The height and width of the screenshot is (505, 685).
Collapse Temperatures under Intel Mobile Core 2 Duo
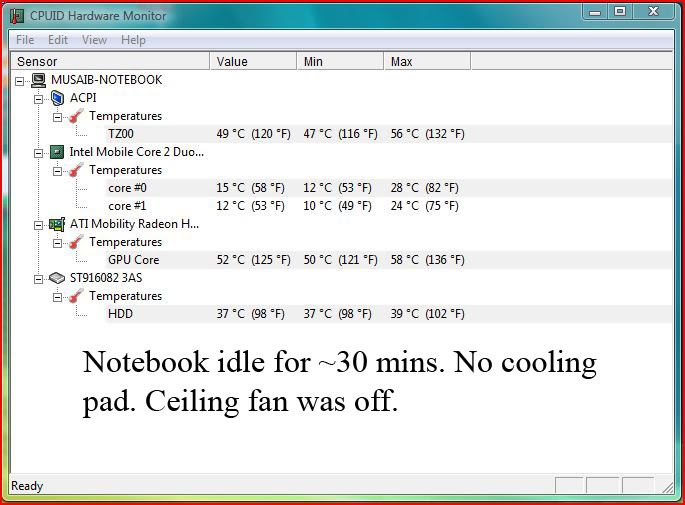pyautogui.click(x=57, y=171)
